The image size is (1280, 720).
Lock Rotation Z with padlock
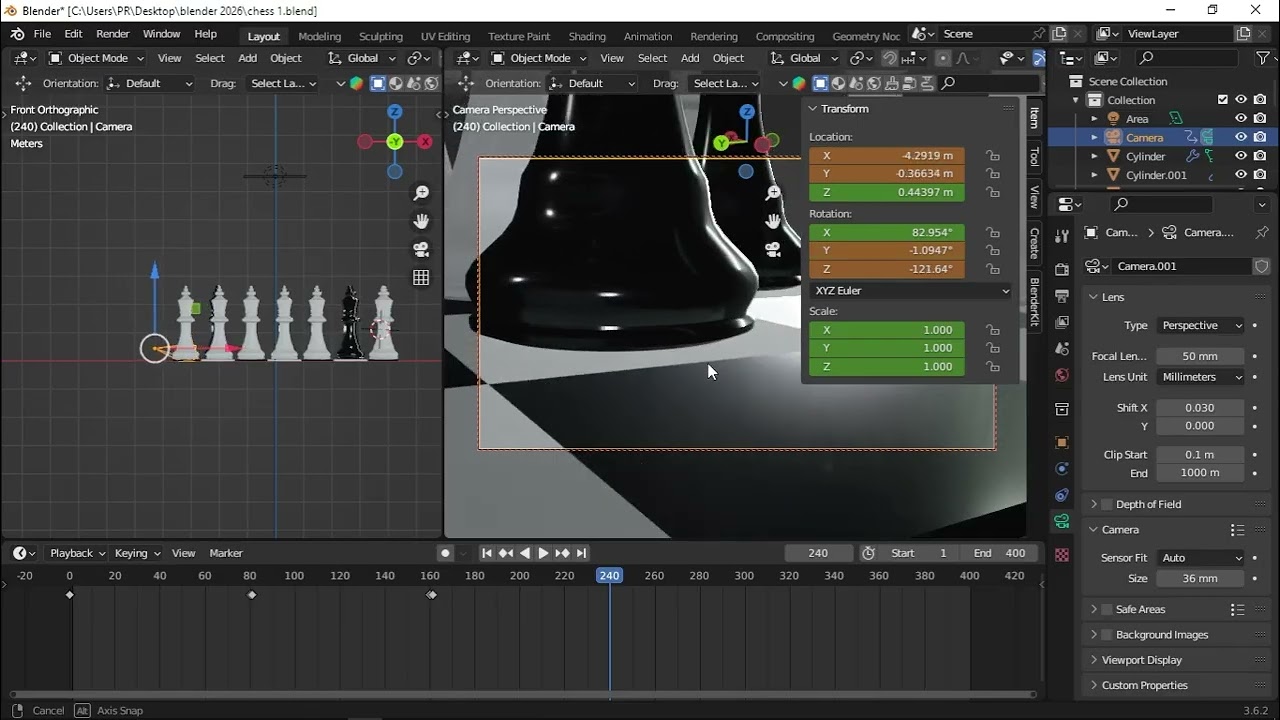pos(992,269)
